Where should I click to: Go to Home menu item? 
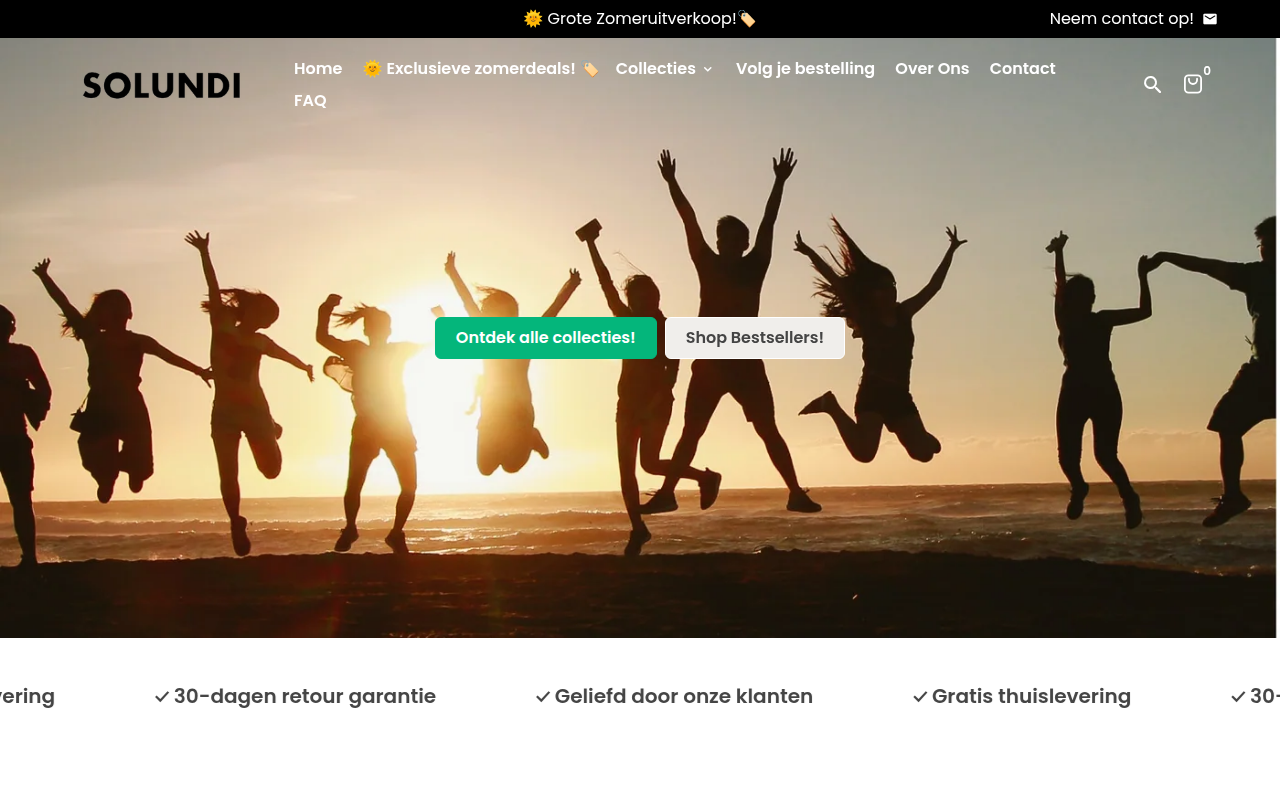(318, 68)
